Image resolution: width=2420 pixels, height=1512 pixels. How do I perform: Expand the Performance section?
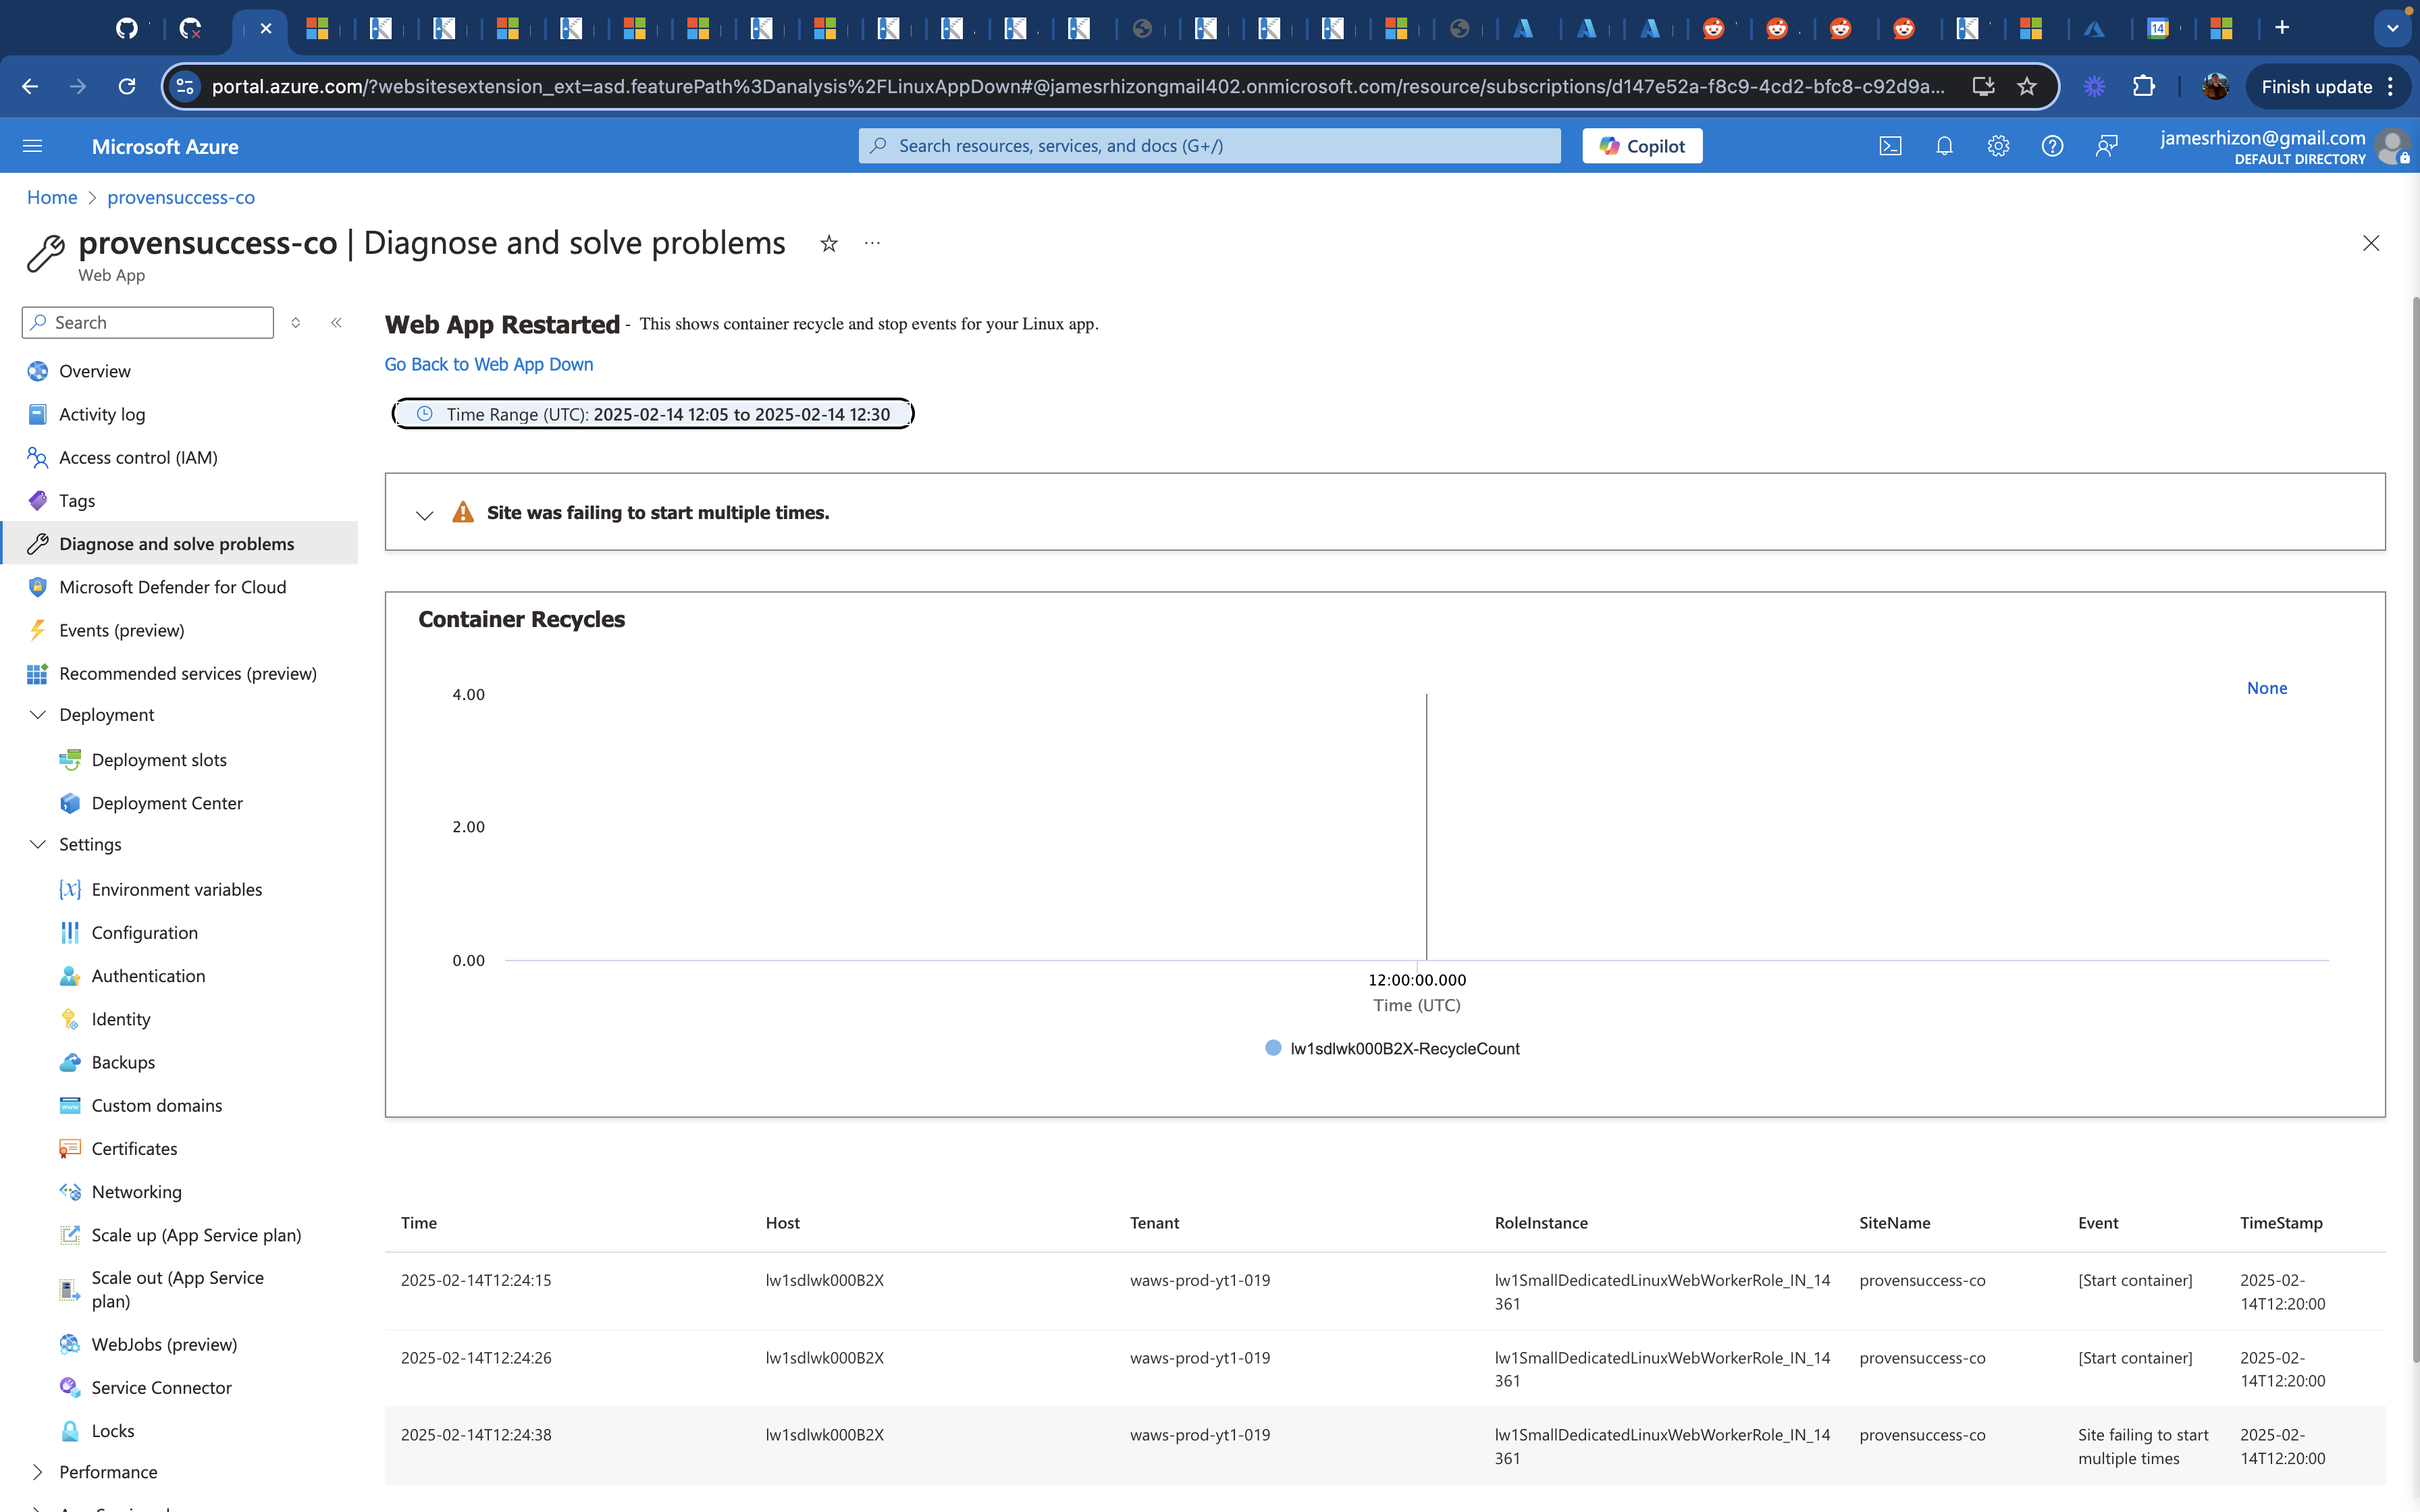pyautogui.click(x=38, y=1471)
